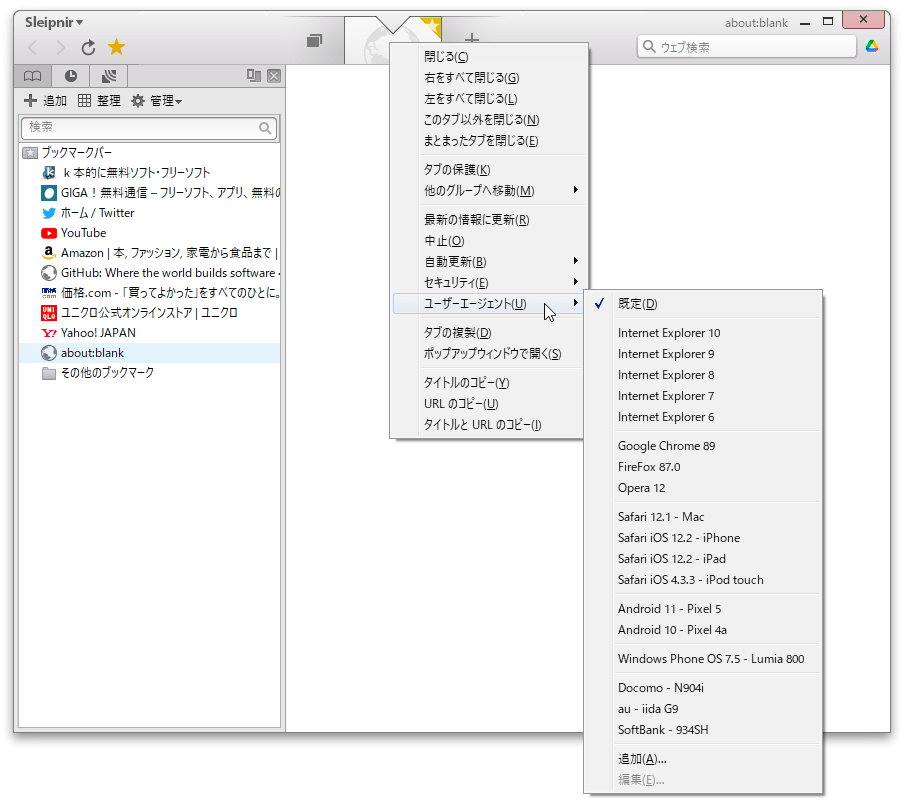Choose 右をすべて閉じる(G)
The image size is (904, 806).
(x=488, y=77)
